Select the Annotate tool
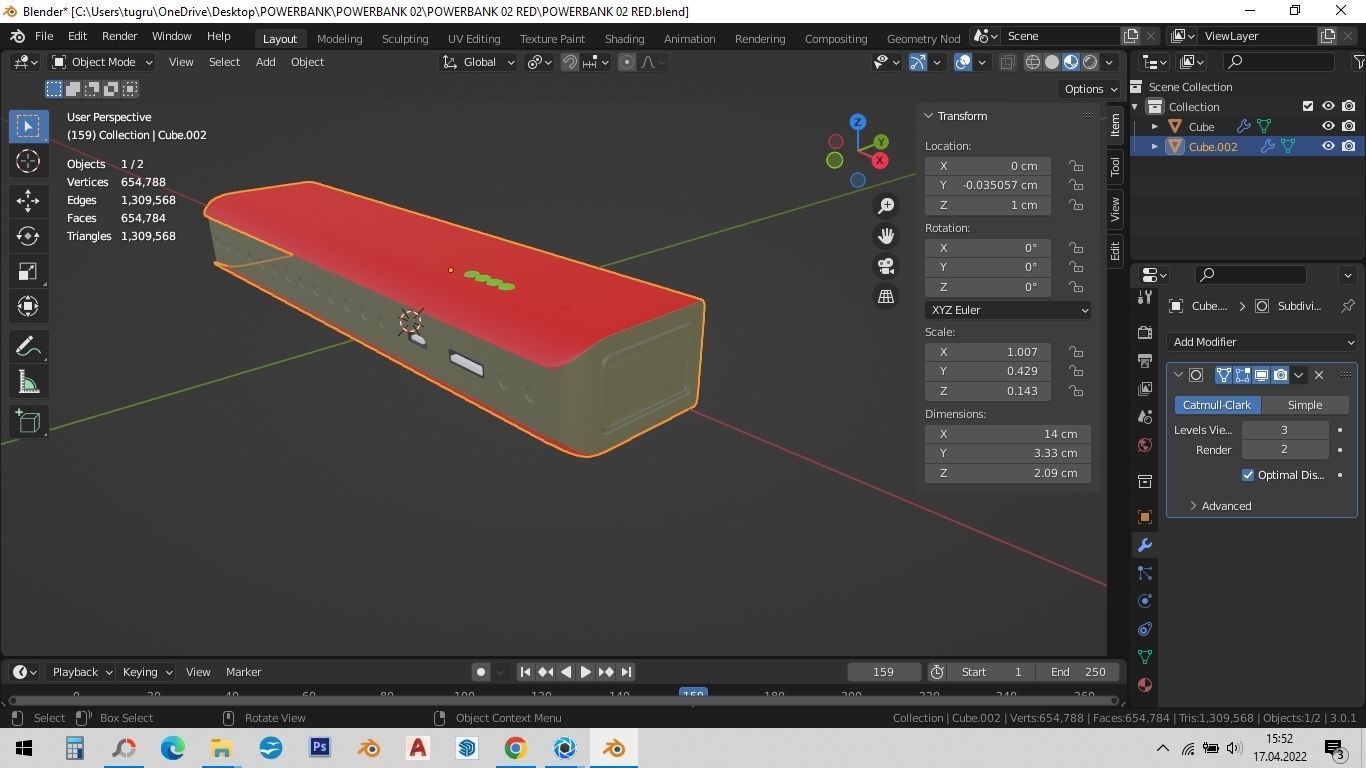 click(28, 346)
